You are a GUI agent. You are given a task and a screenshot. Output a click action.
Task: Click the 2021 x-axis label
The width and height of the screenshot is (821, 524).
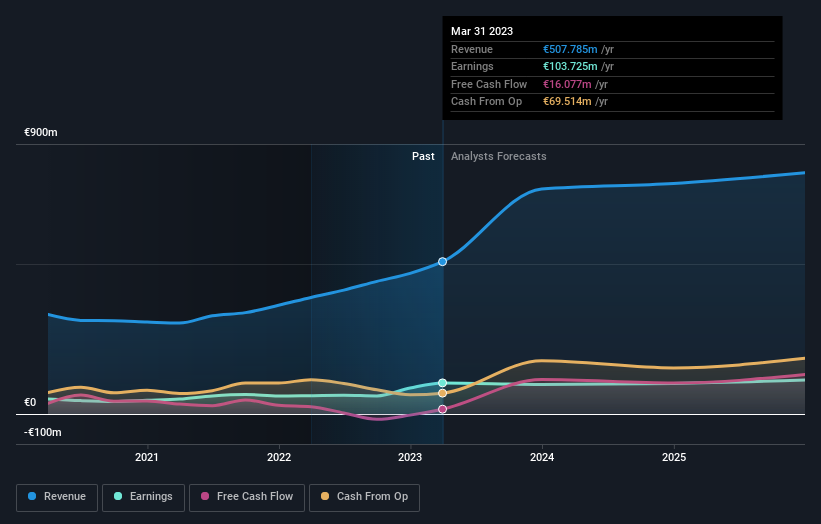click(x=147, y=458)
